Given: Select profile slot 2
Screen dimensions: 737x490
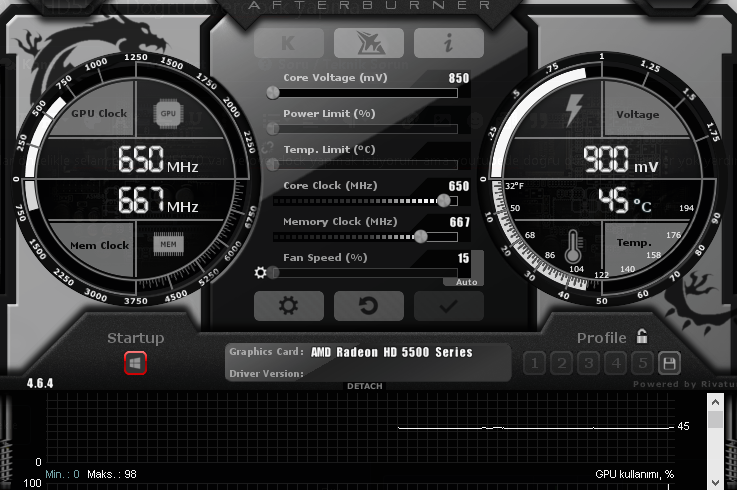Looking at the screenshot, I should 562,363.
